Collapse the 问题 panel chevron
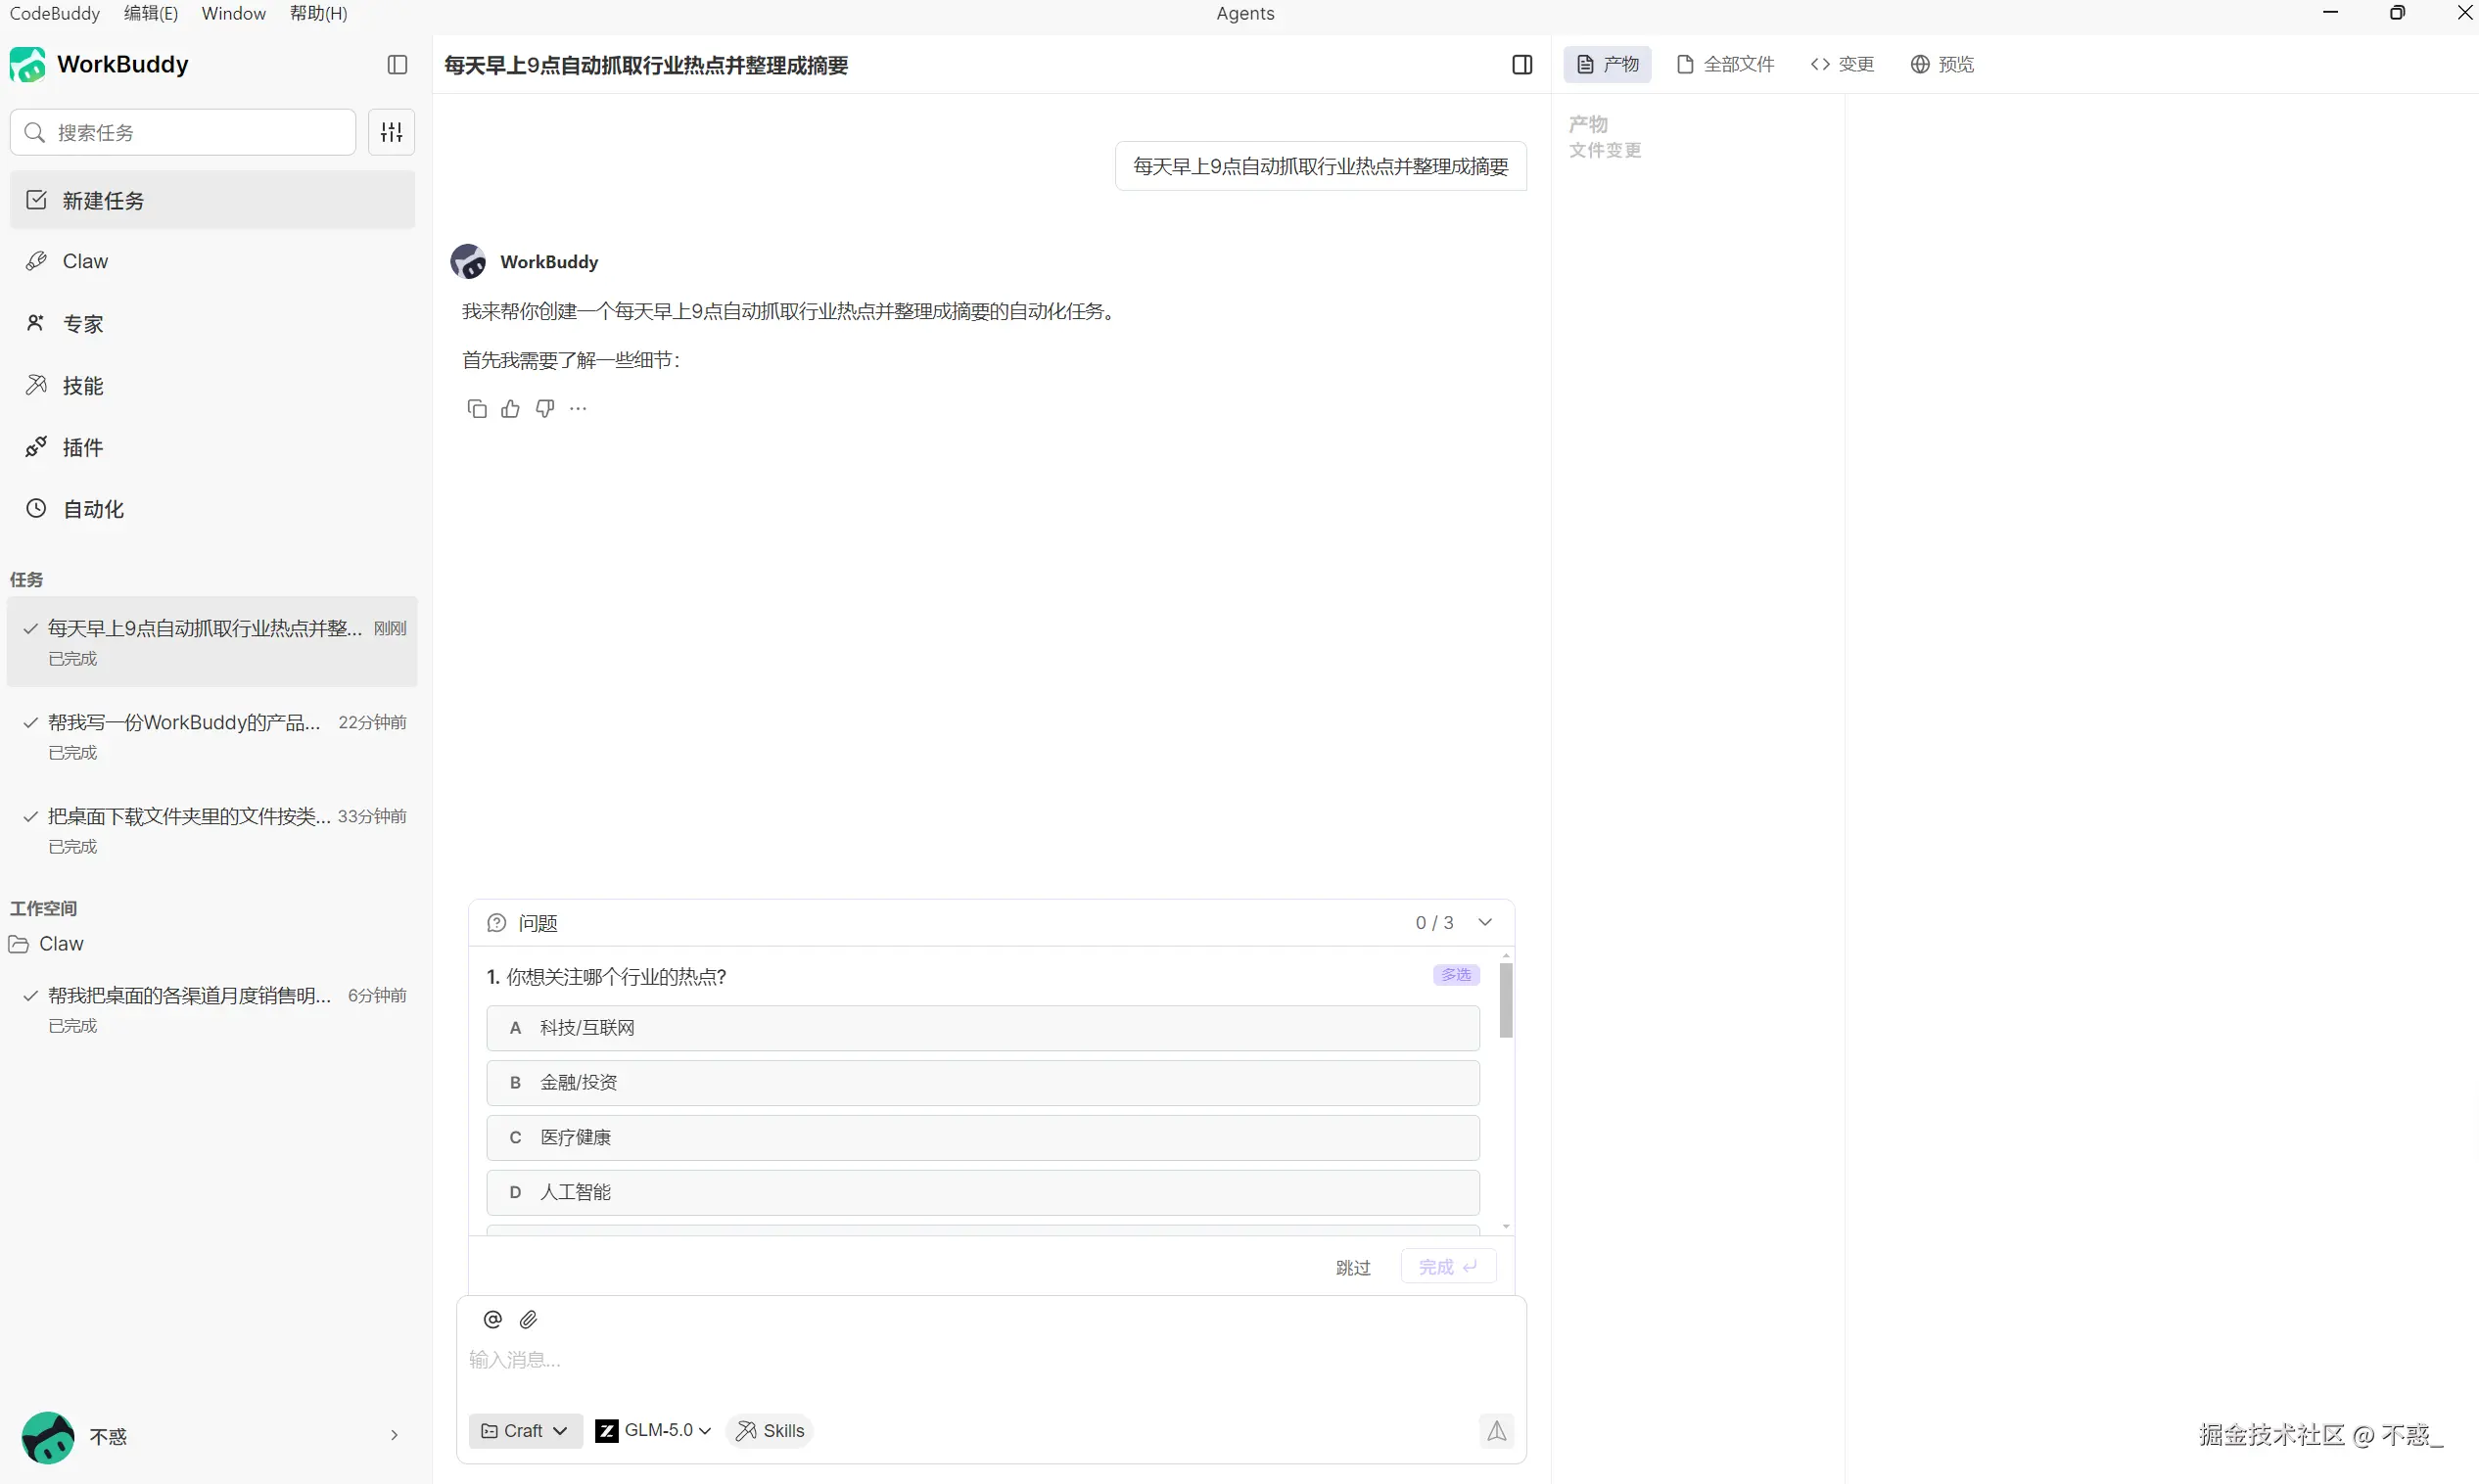 click(x=1485, y=923)
